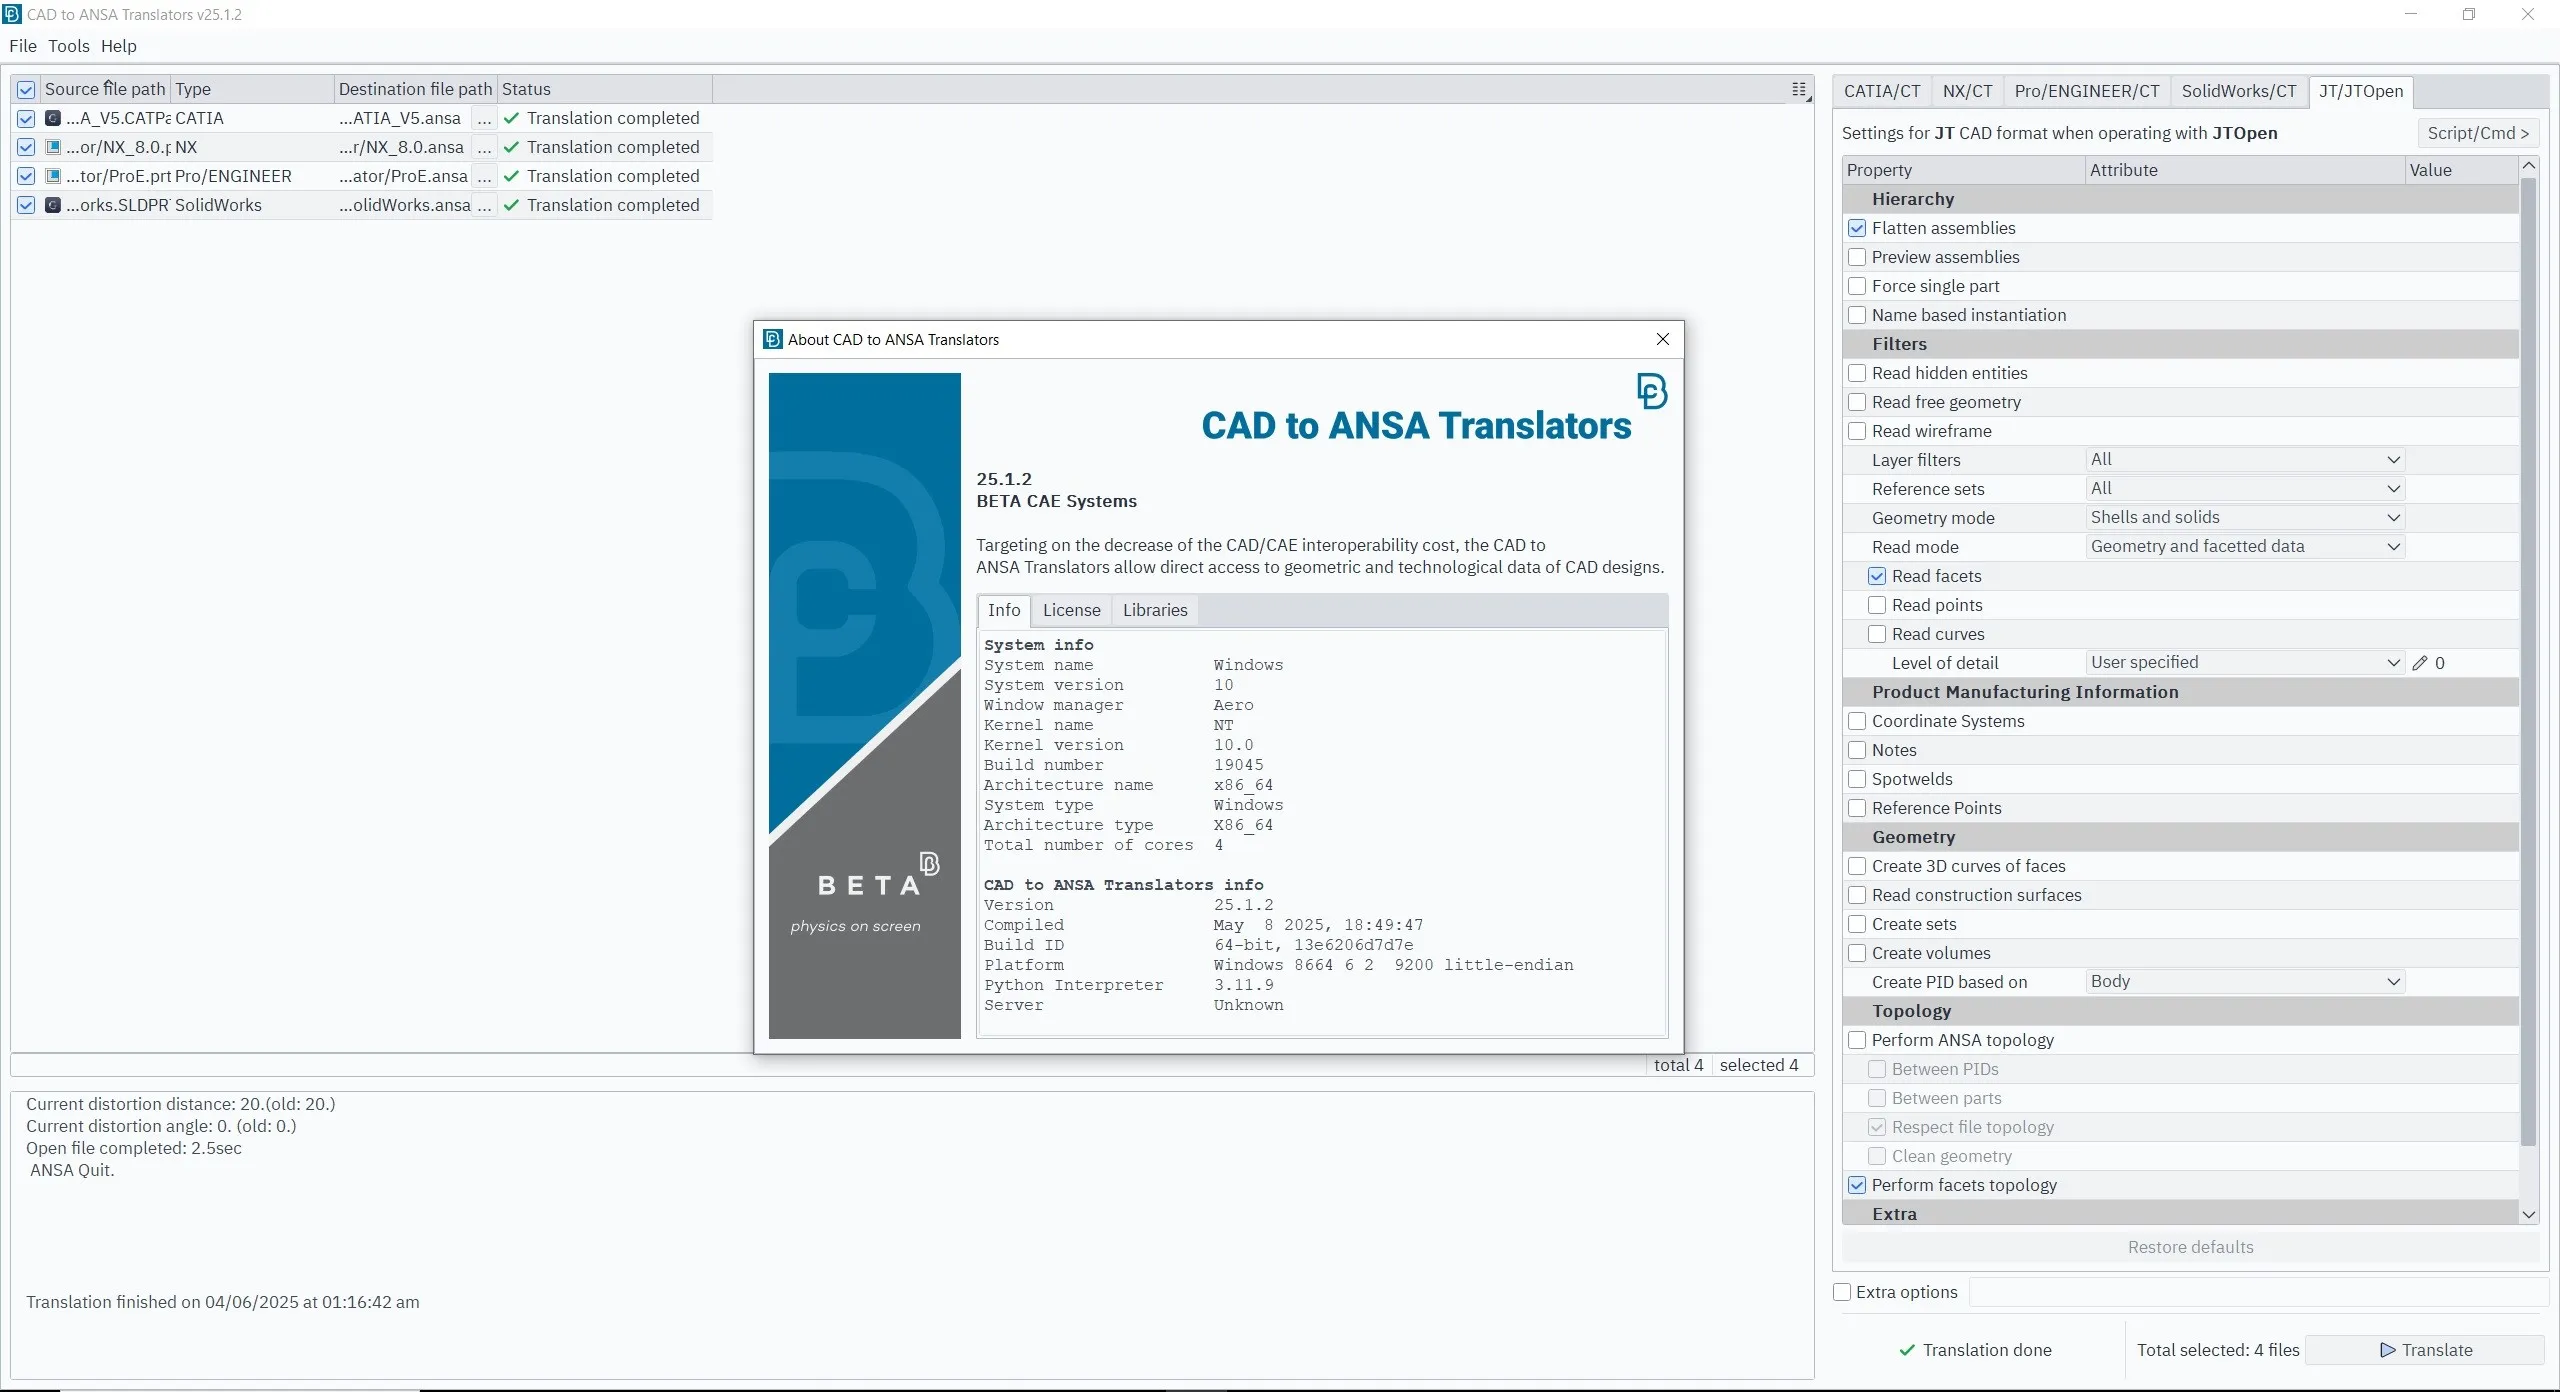Select the Info tab in About dialog
2560x1392 pixels.
1004,610
